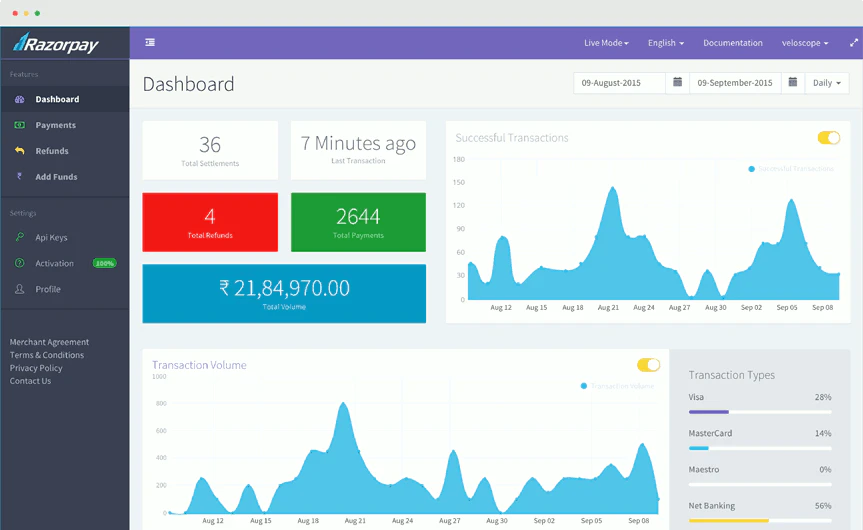Click the Total Settlements card

(210, 150)
